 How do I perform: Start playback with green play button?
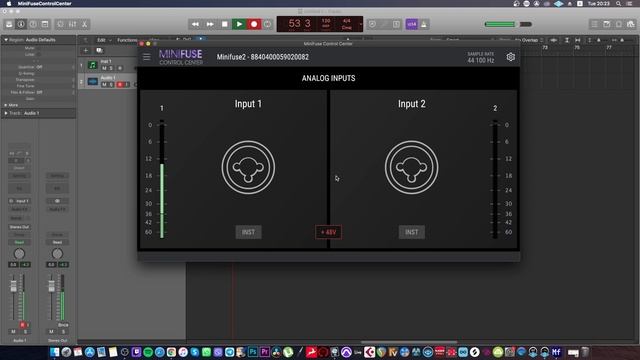pos(239,24)
